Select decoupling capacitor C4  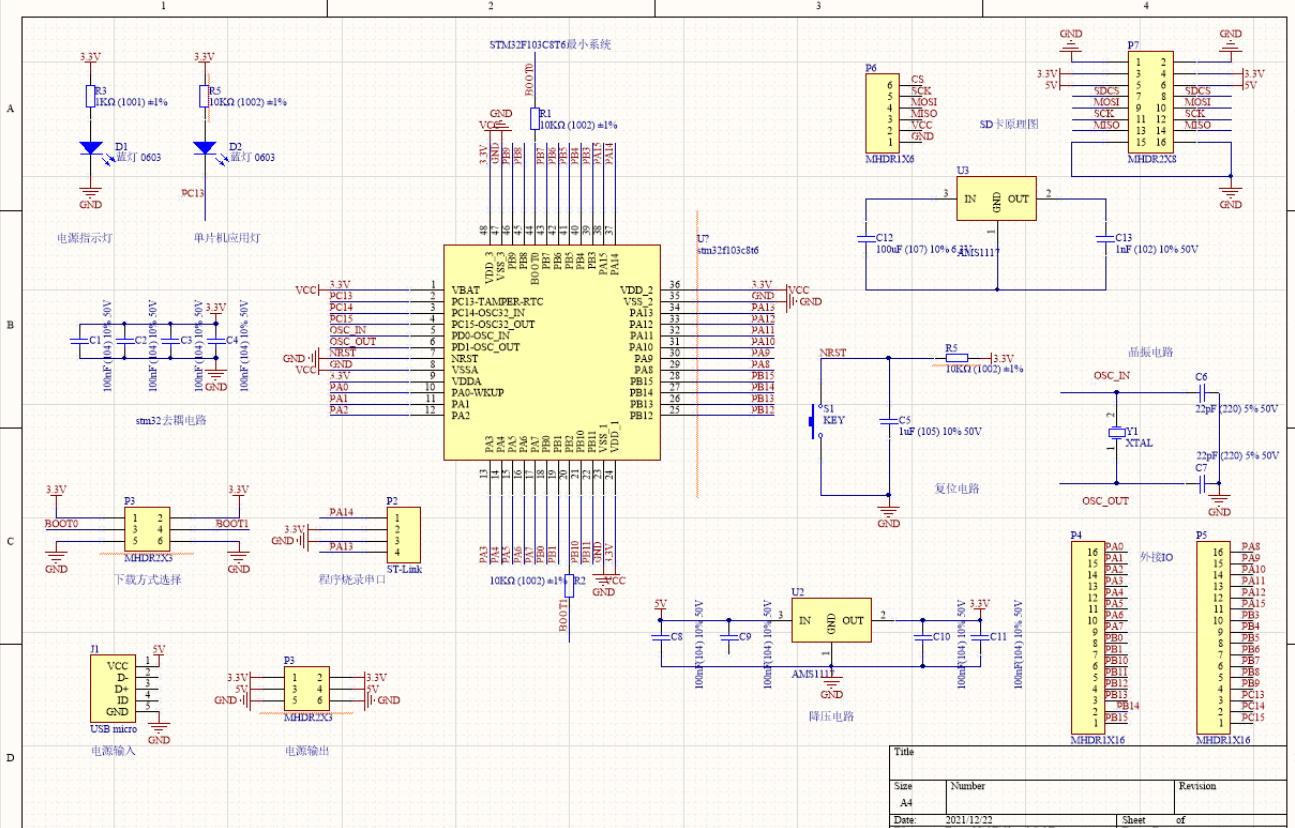coord(216,341)
